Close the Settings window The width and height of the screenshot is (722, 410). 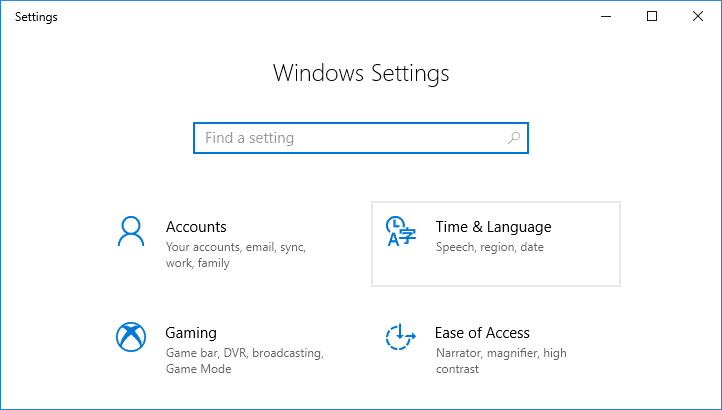698,16
